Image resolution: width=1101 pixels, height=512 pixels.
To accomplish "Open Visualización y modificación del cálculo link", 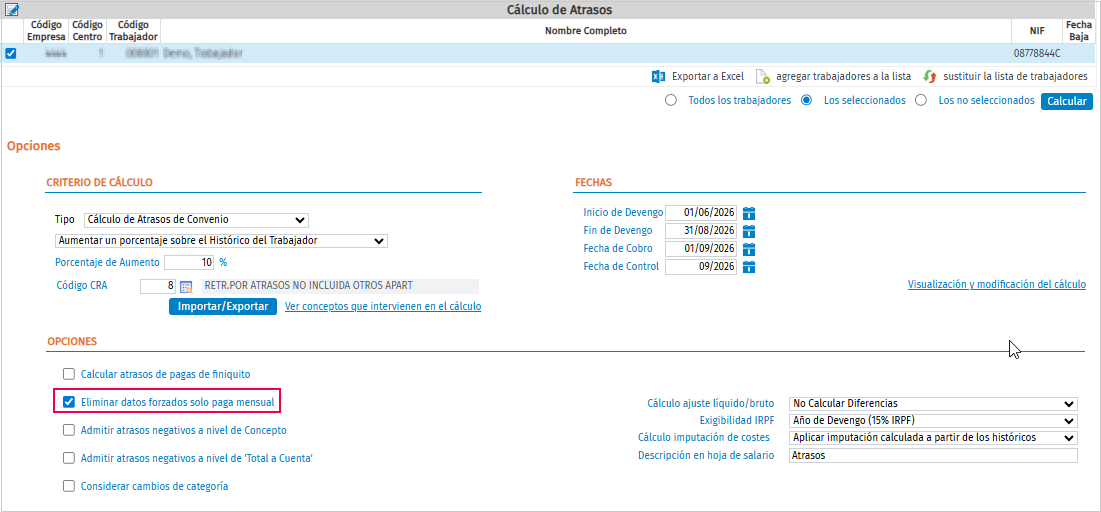I will tap(997, 284).
